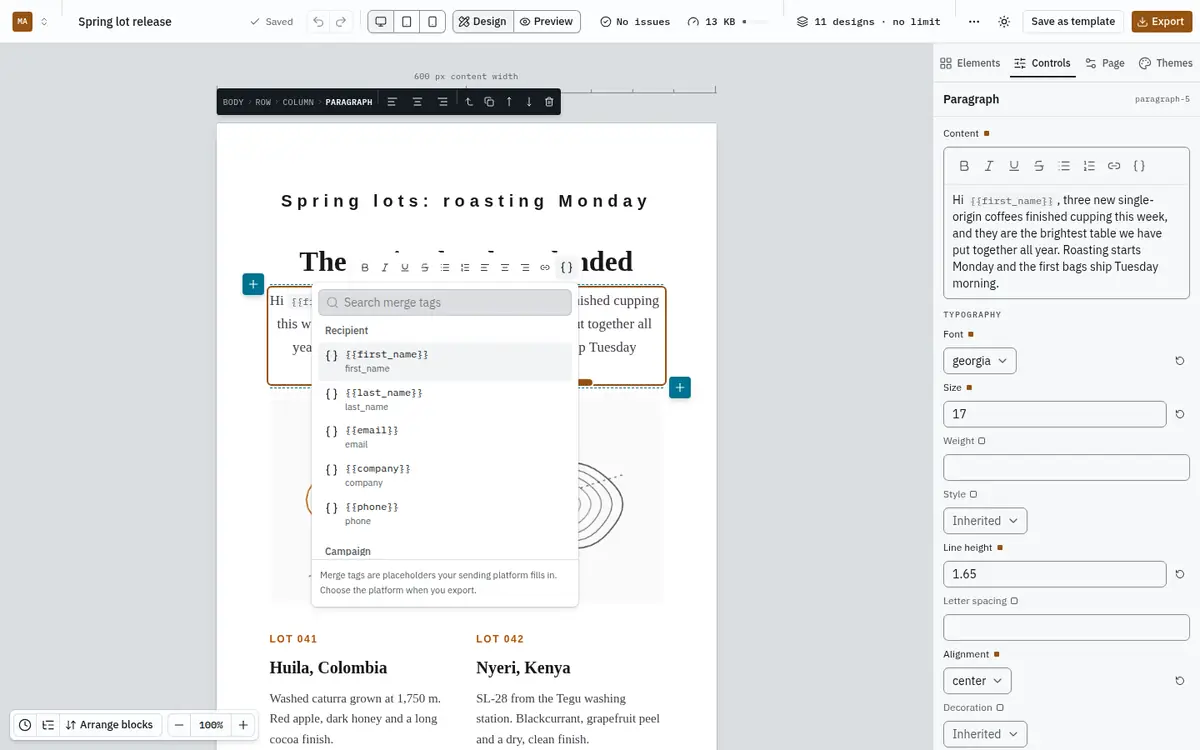Toggle light/dark theme sun icon
Image resolution: width=1200 pixels, height=750 pixels.
pyautogui.click(x=1004, y=21)
